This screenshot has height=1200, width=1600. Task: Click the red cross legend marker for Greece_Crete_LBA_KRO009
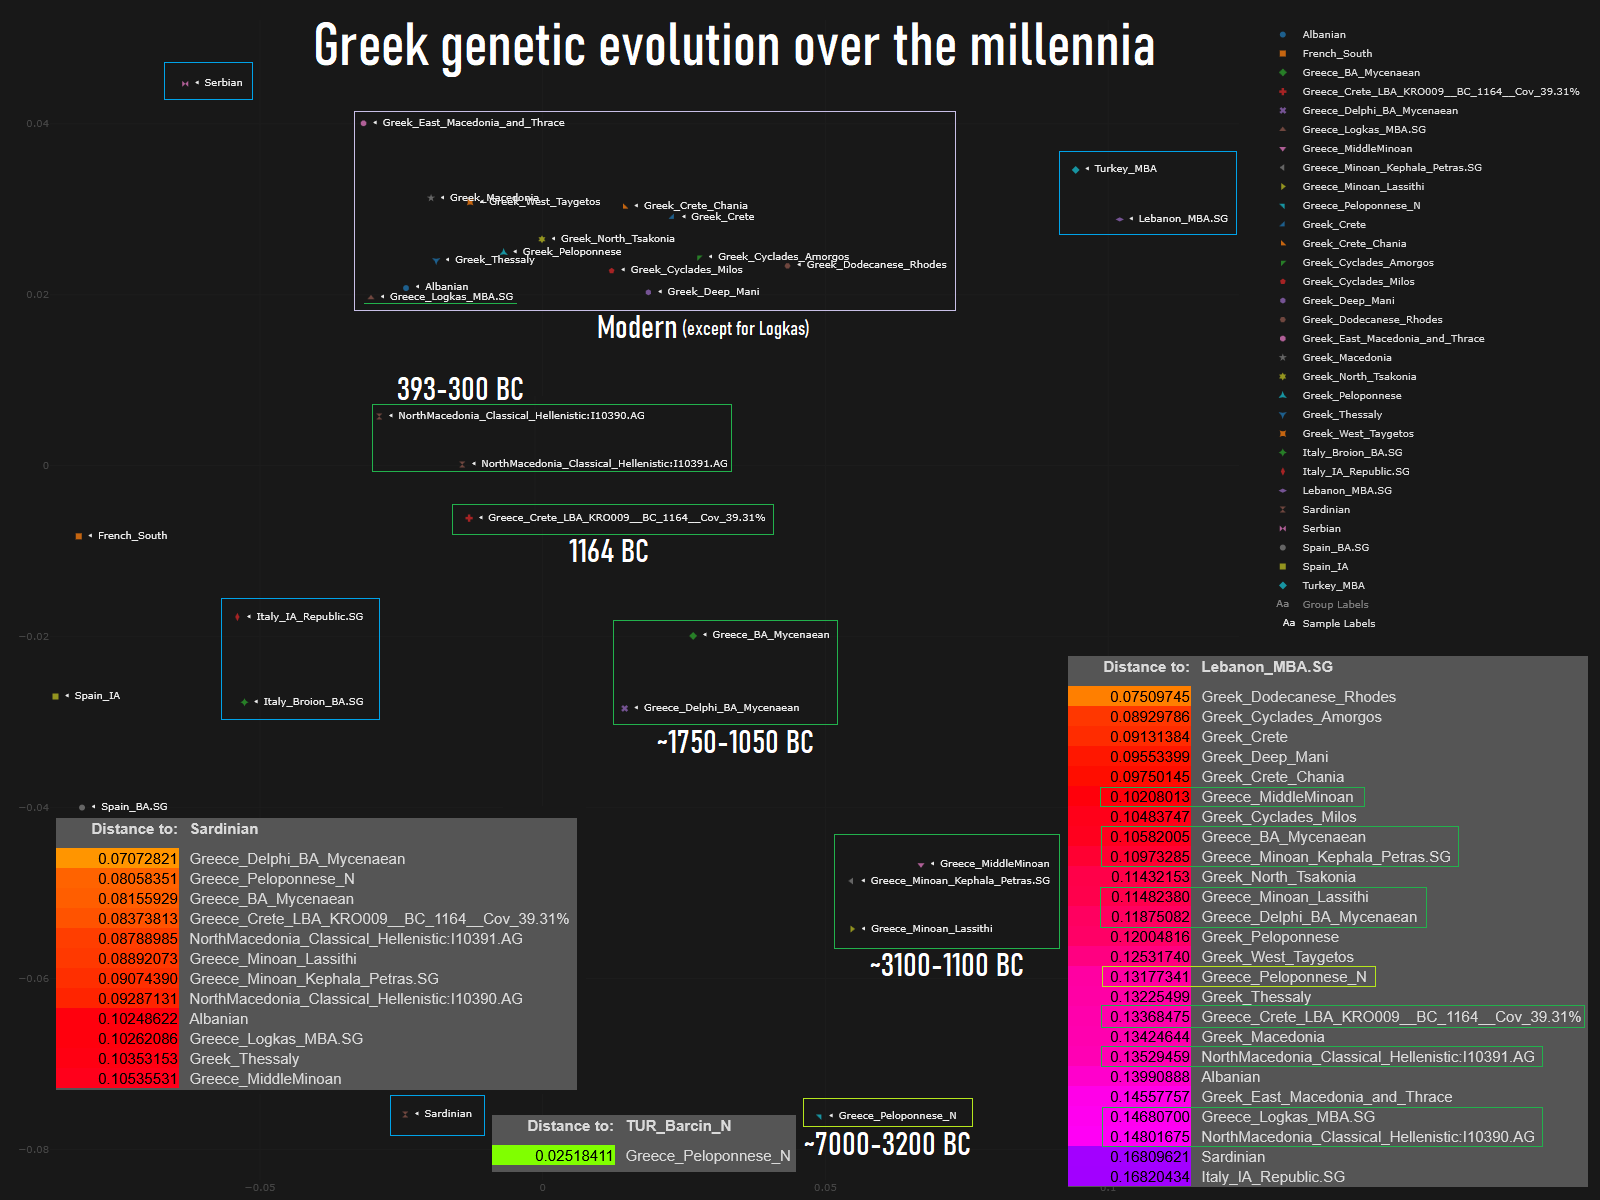coord(1283,92)
